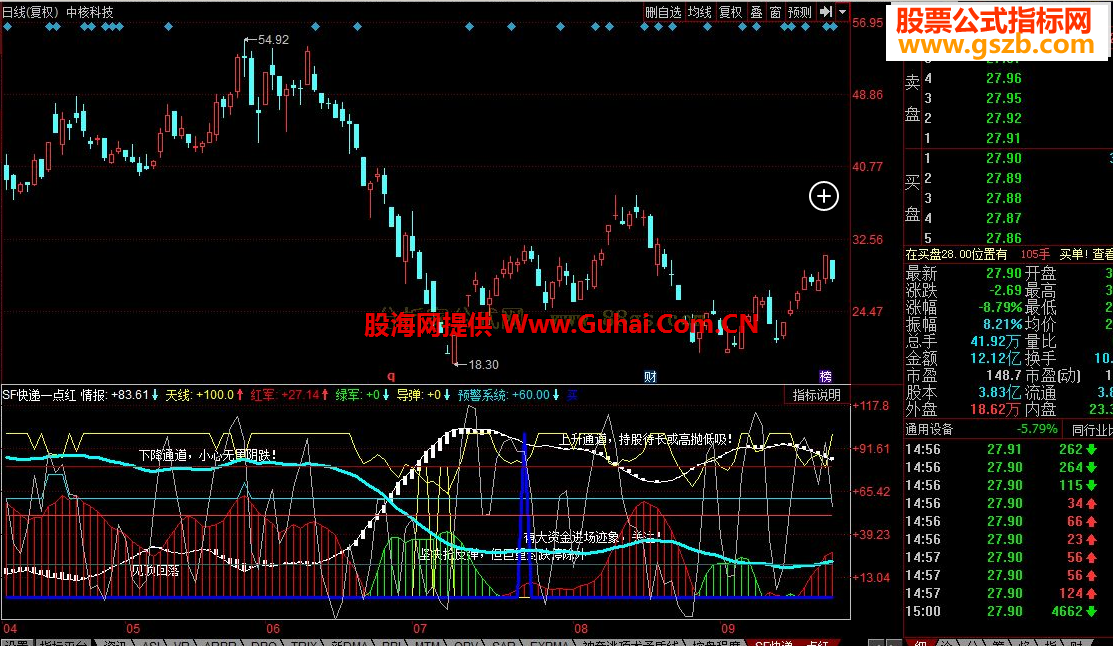Screen dimensions: 1113x646
Task: Click the 在买盘28.00位置有 notice text
Action: click(x=956, y=254)
